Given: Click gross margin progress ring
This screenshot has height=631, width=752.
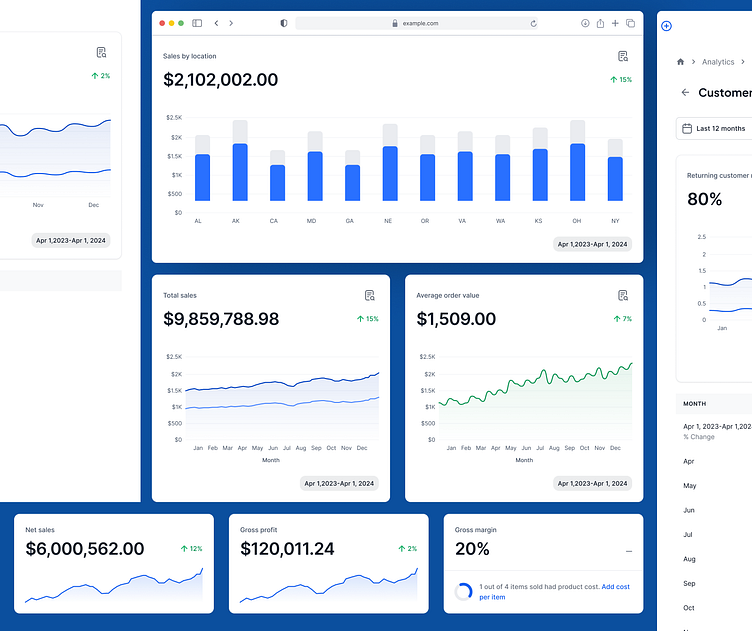Looking at the screenshot, I should tap(463, 592).
